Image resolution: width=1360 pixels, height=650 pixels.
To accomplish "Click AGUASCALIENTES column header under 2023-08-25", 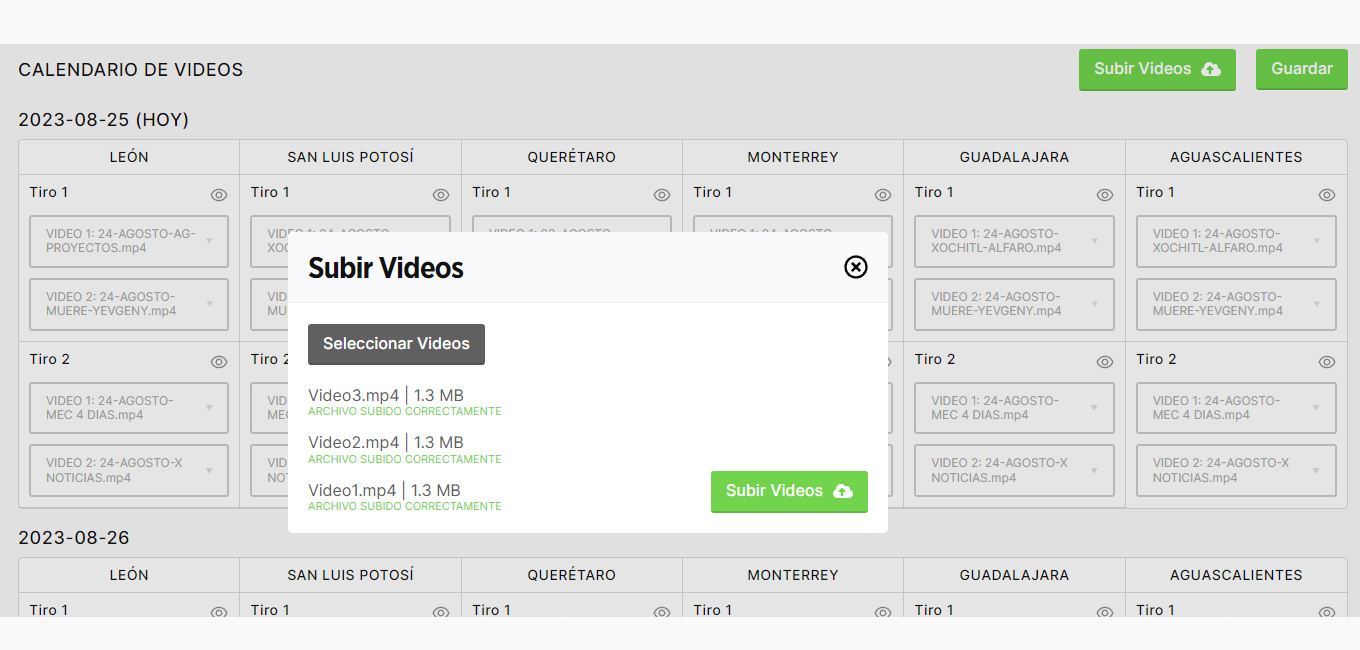I will point(1236,157).
